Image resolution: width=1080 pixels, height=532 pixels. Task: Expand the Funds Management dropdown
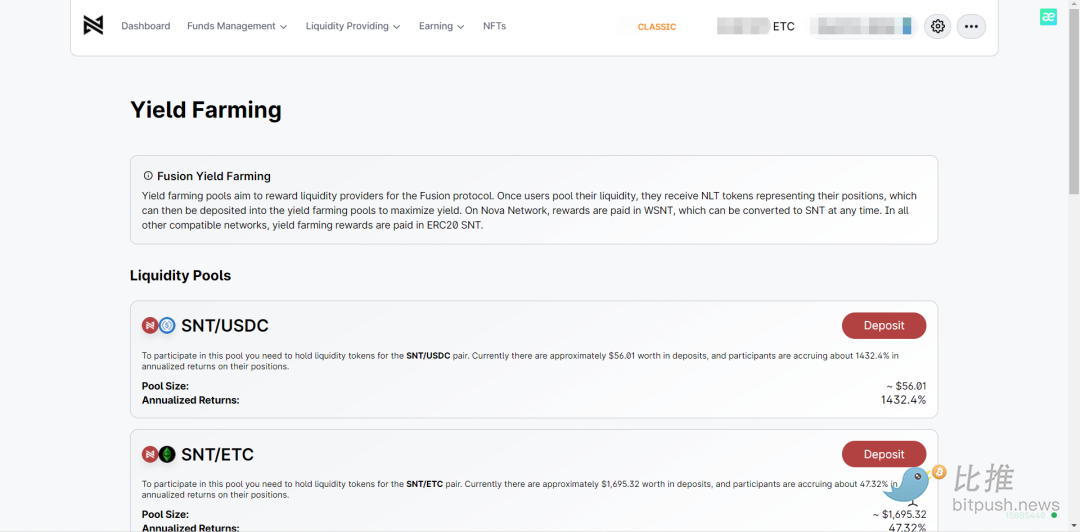237,26
